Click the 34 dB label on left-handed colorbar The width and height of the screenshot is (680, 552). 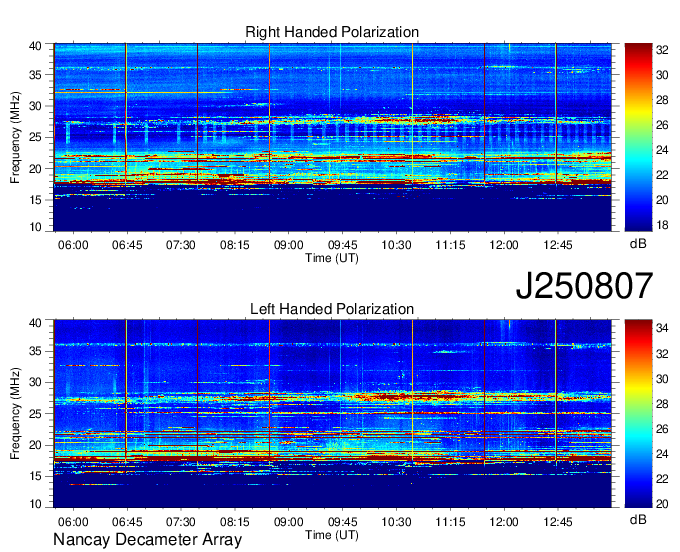pos(662,328)
